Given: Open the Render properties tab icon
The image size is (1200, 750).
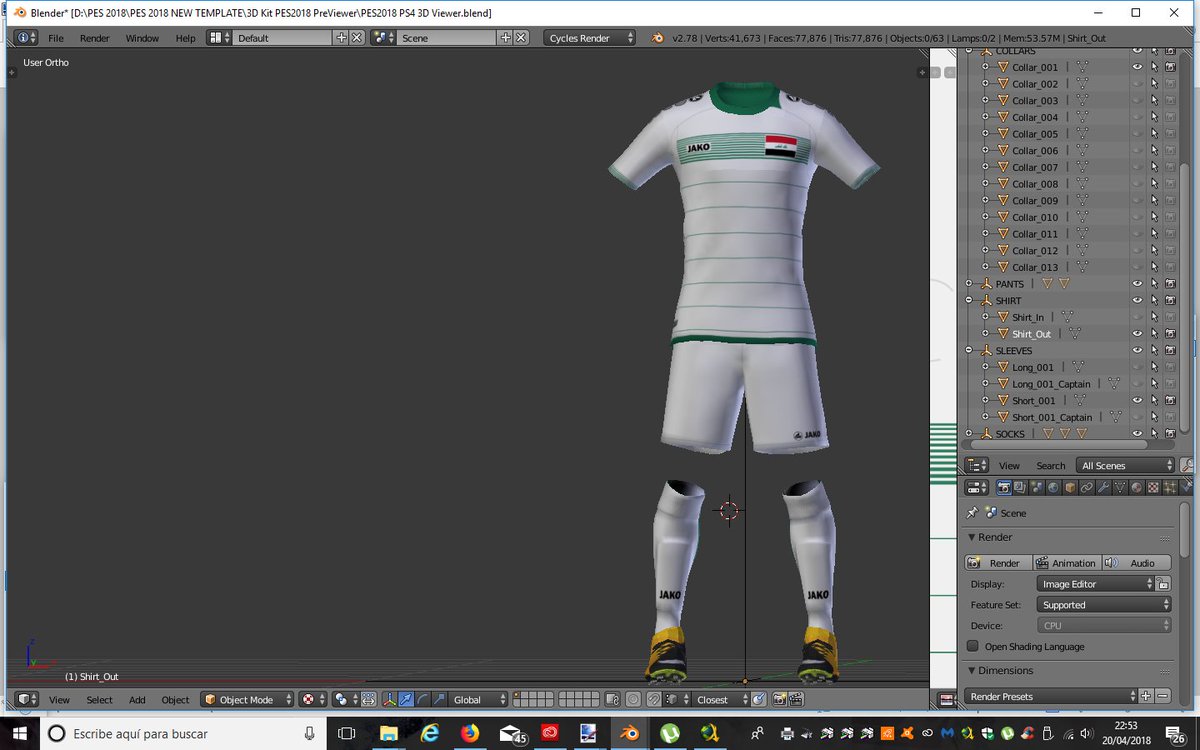Looking at the screenshot, I should tap(1004, 488).
